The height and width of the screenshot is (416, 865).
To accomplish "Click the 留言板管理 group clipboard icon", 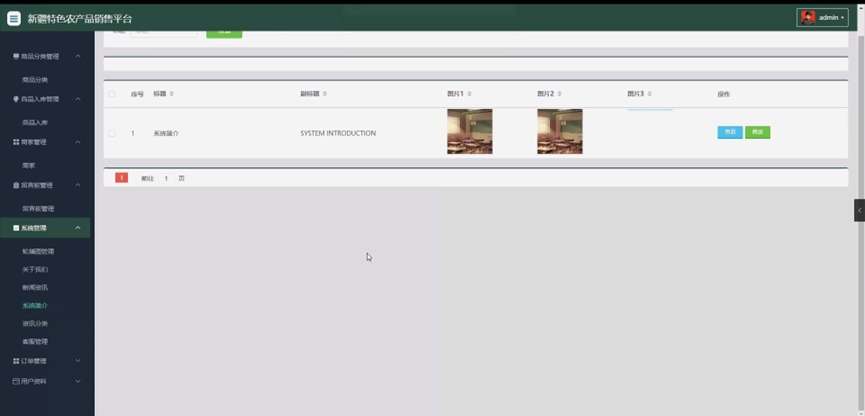I will (x=16, y=185).
